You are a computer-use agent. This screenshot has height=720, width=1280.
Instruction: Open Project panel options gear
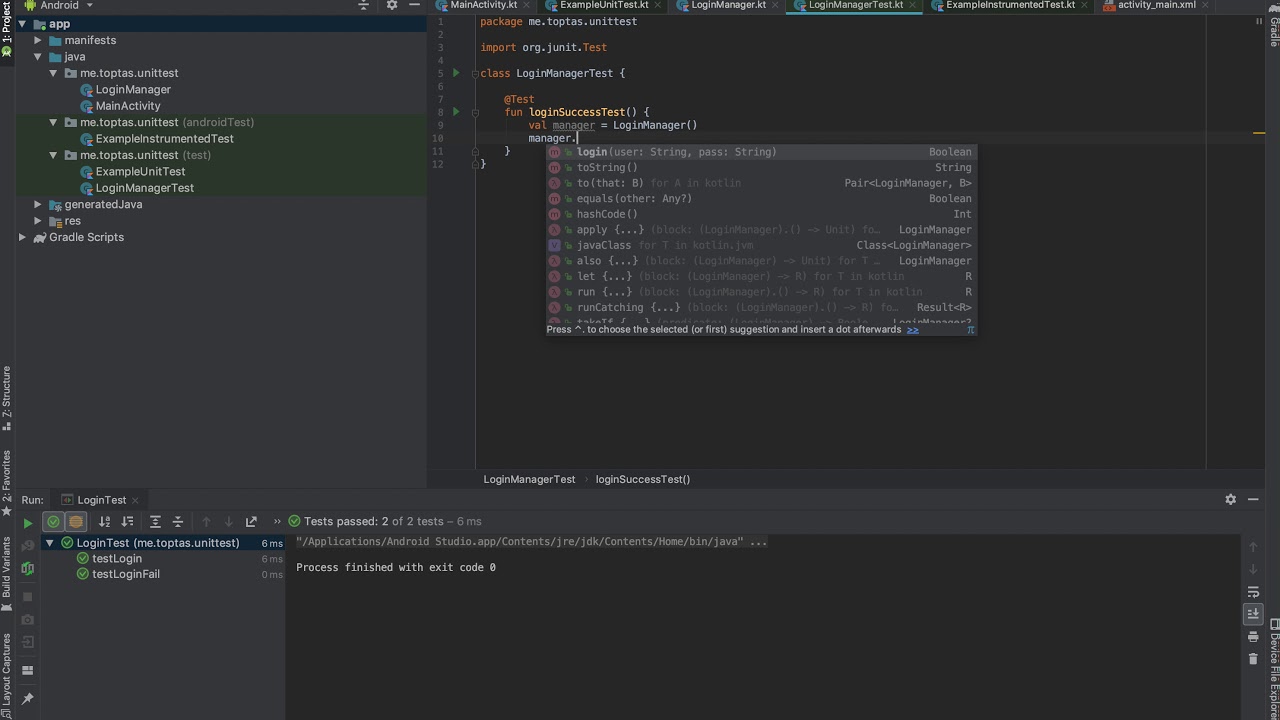click(392, 5)
